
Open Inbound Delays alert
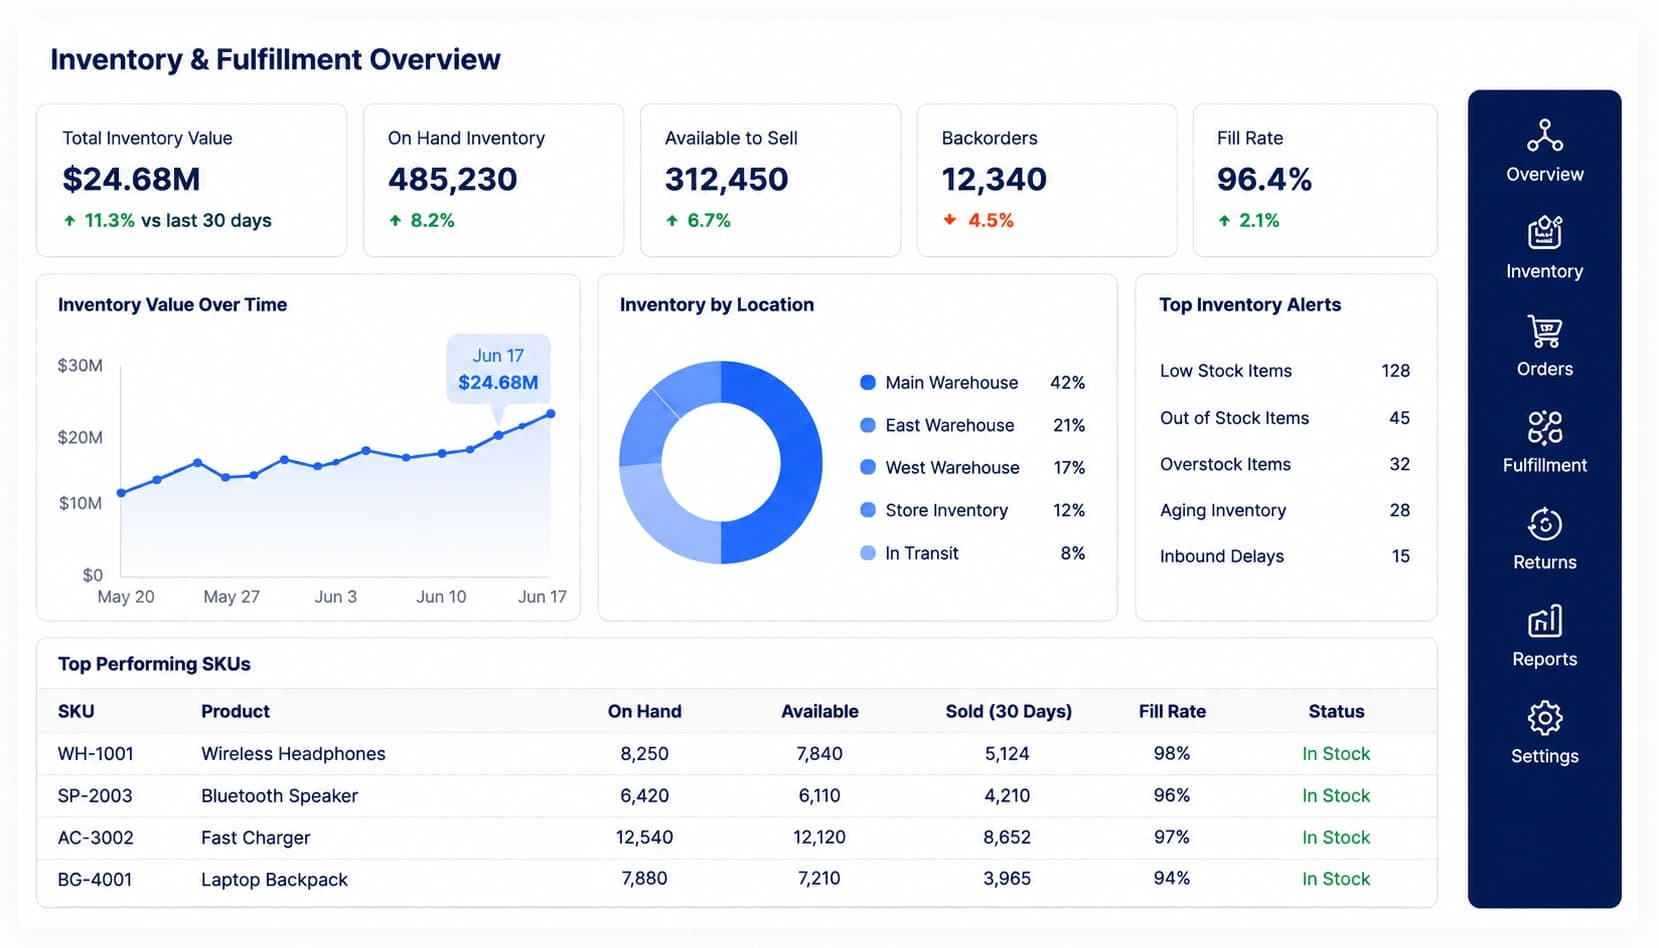click(x=1285, y=556)
